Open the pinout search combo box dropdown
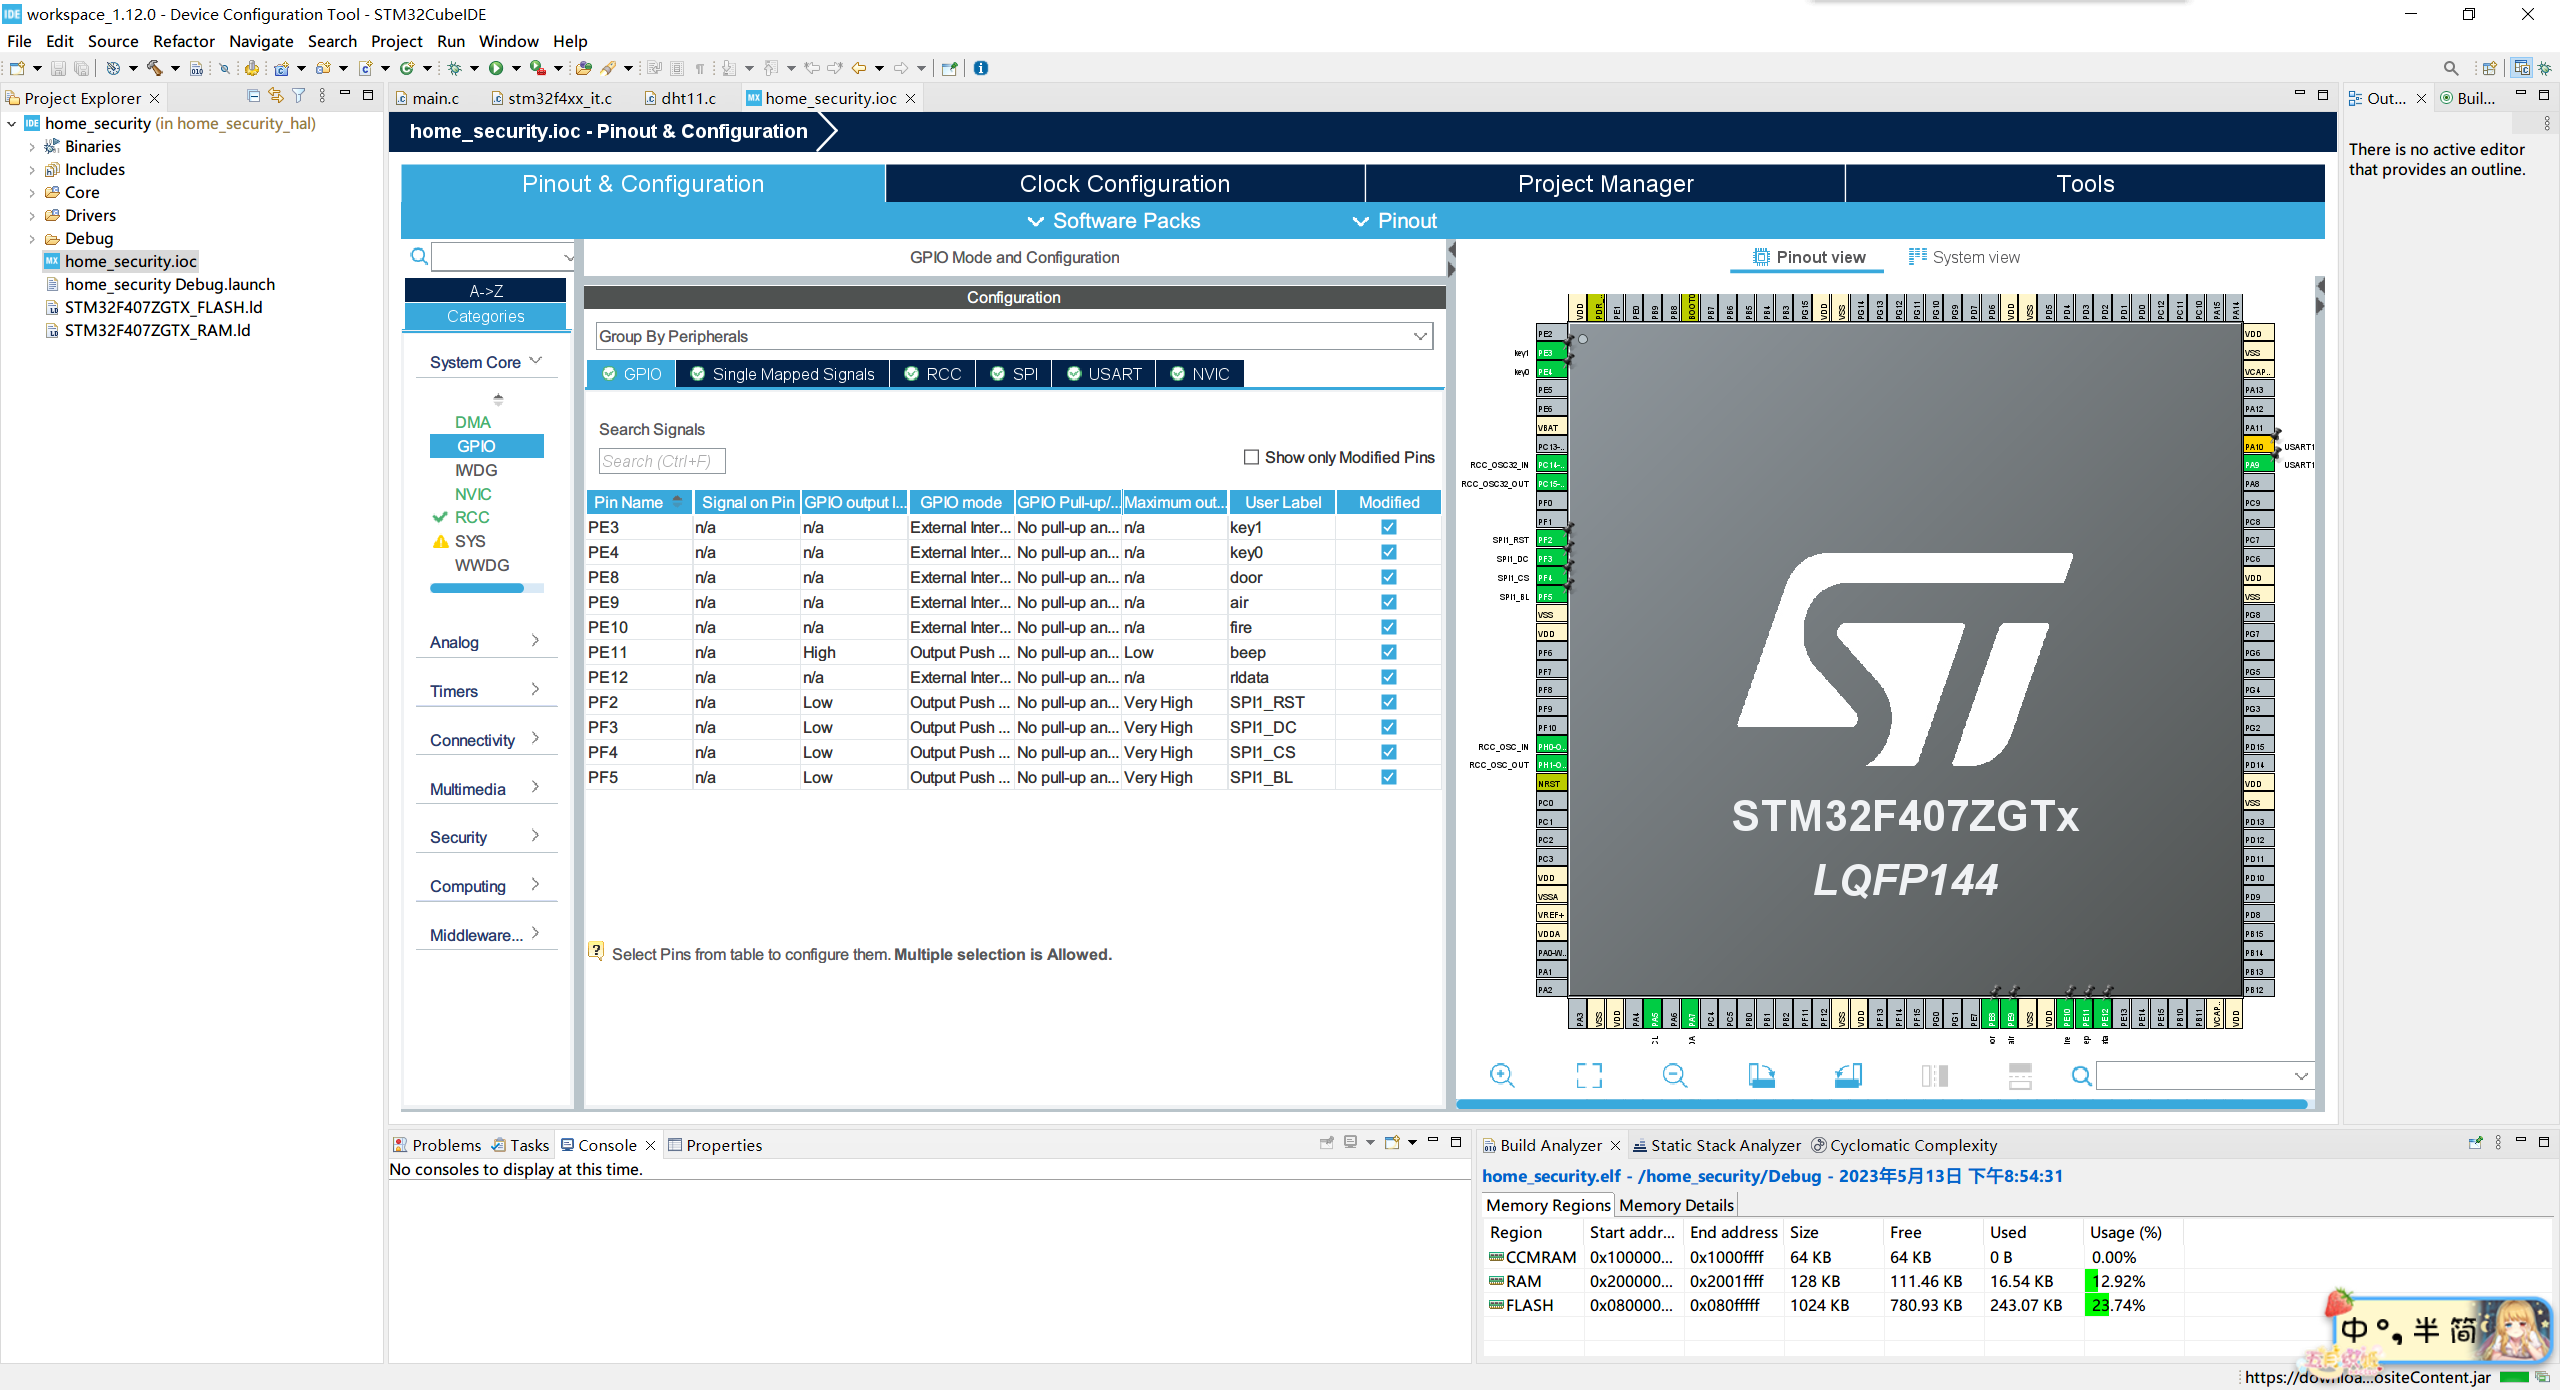This screenshot has width=2560, height=1390. click(2301, 1076)
